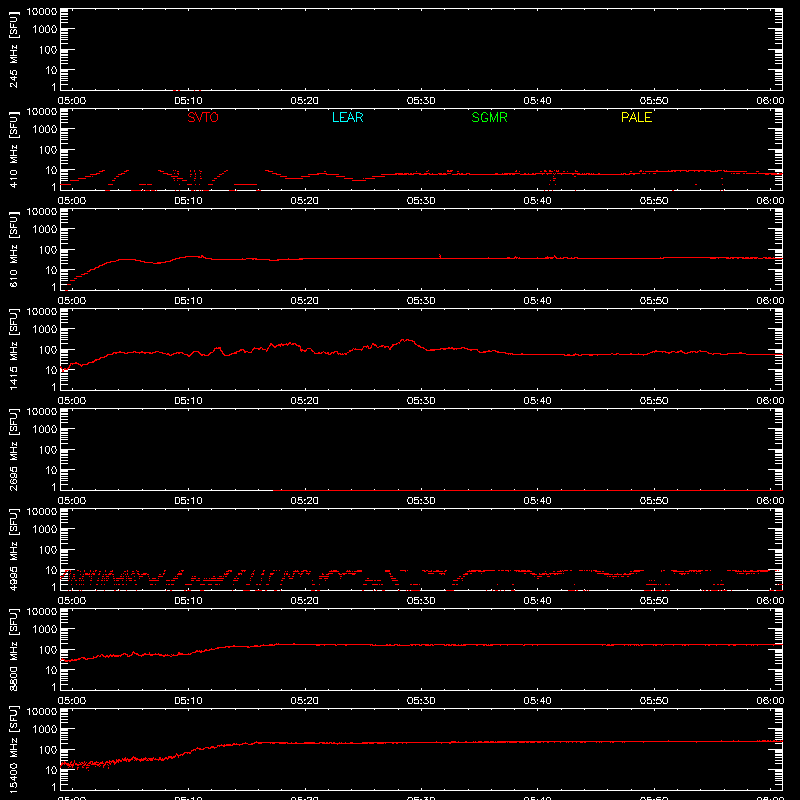Select the red SVTO station label
800x800 pixels.
pos(203,117)
